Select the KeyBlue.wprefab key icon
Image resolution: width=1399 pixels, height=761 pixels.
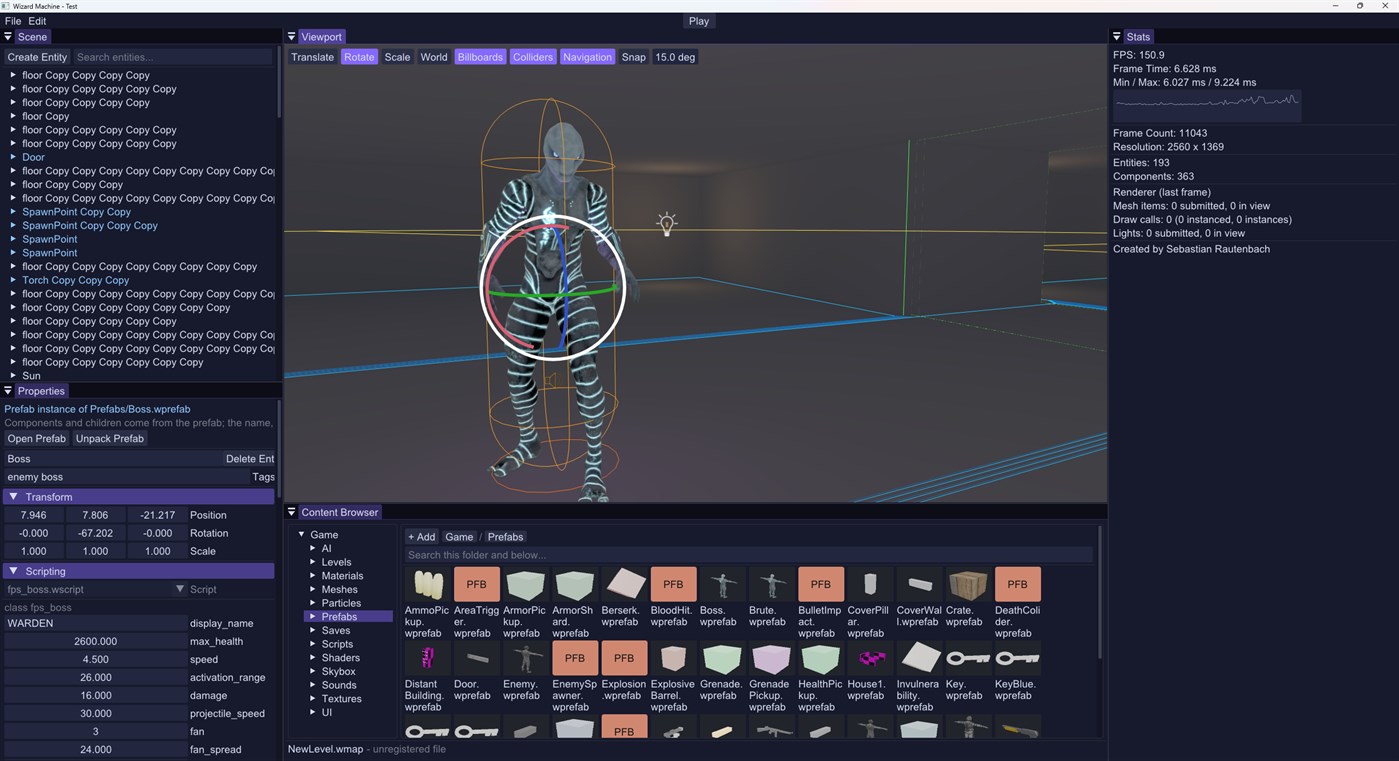click(1017, 659)
